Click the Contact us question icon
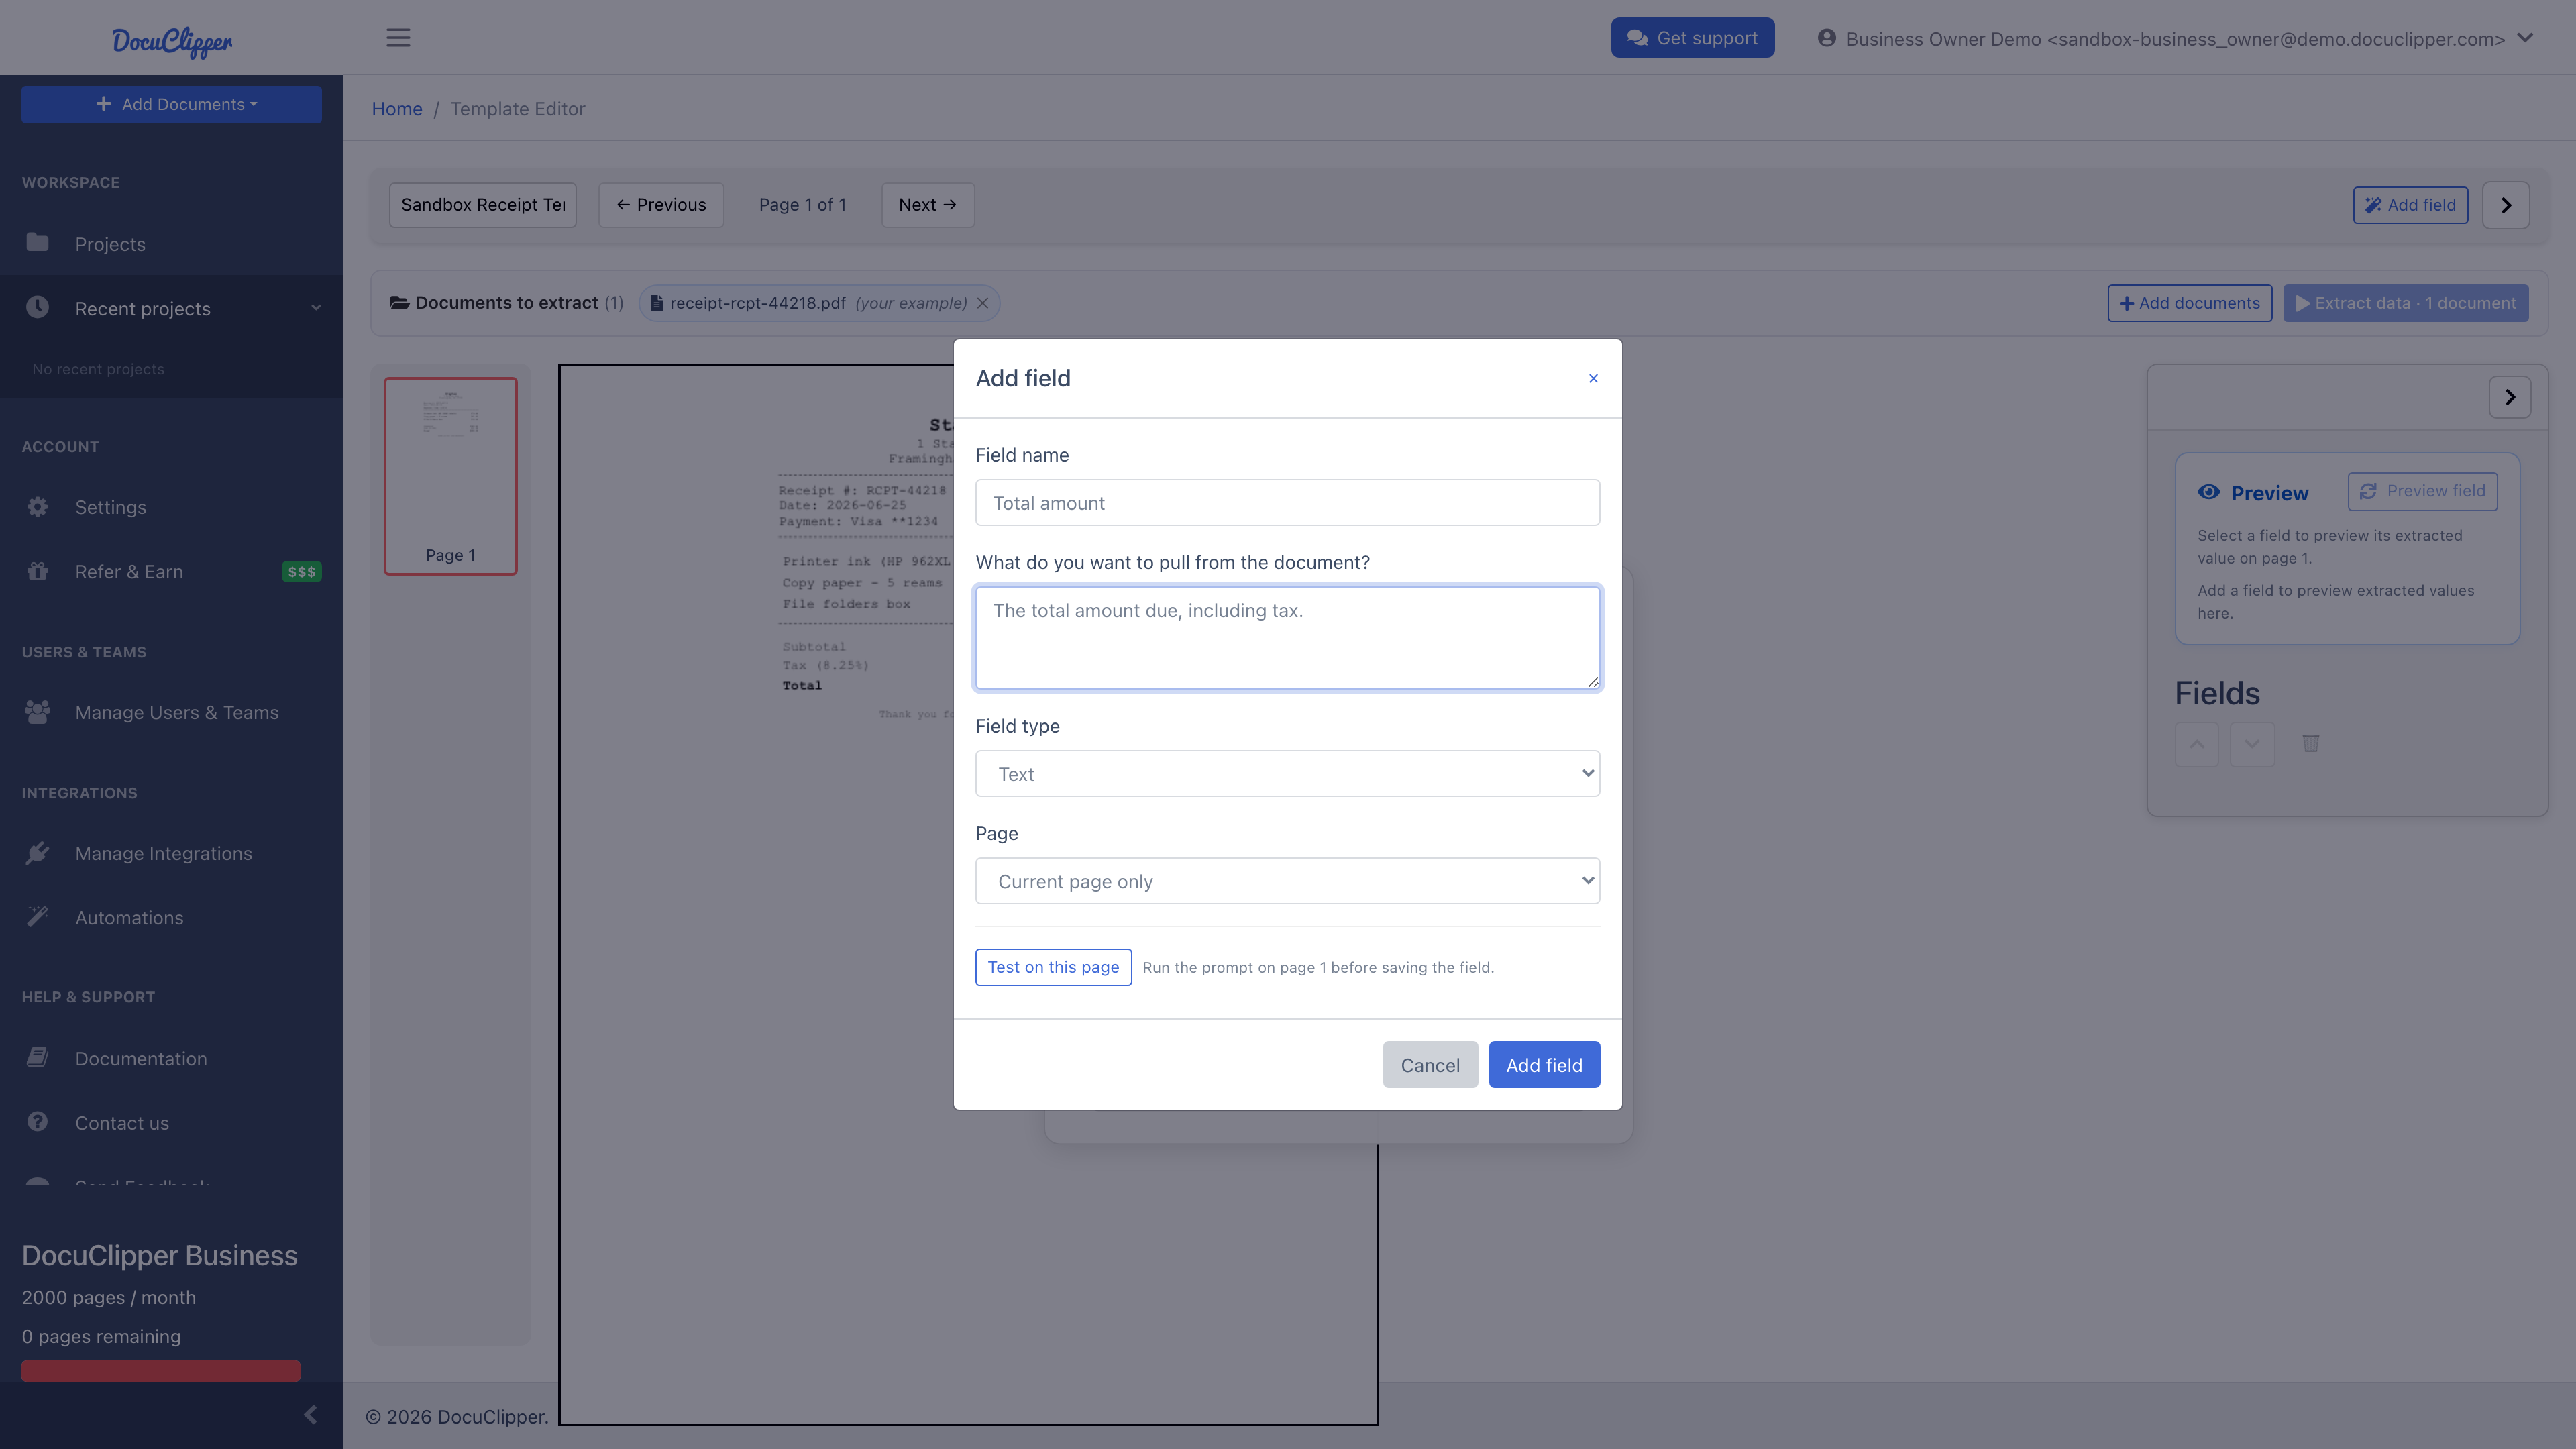The image size is (2576, 1449). tap(38, 1122)
